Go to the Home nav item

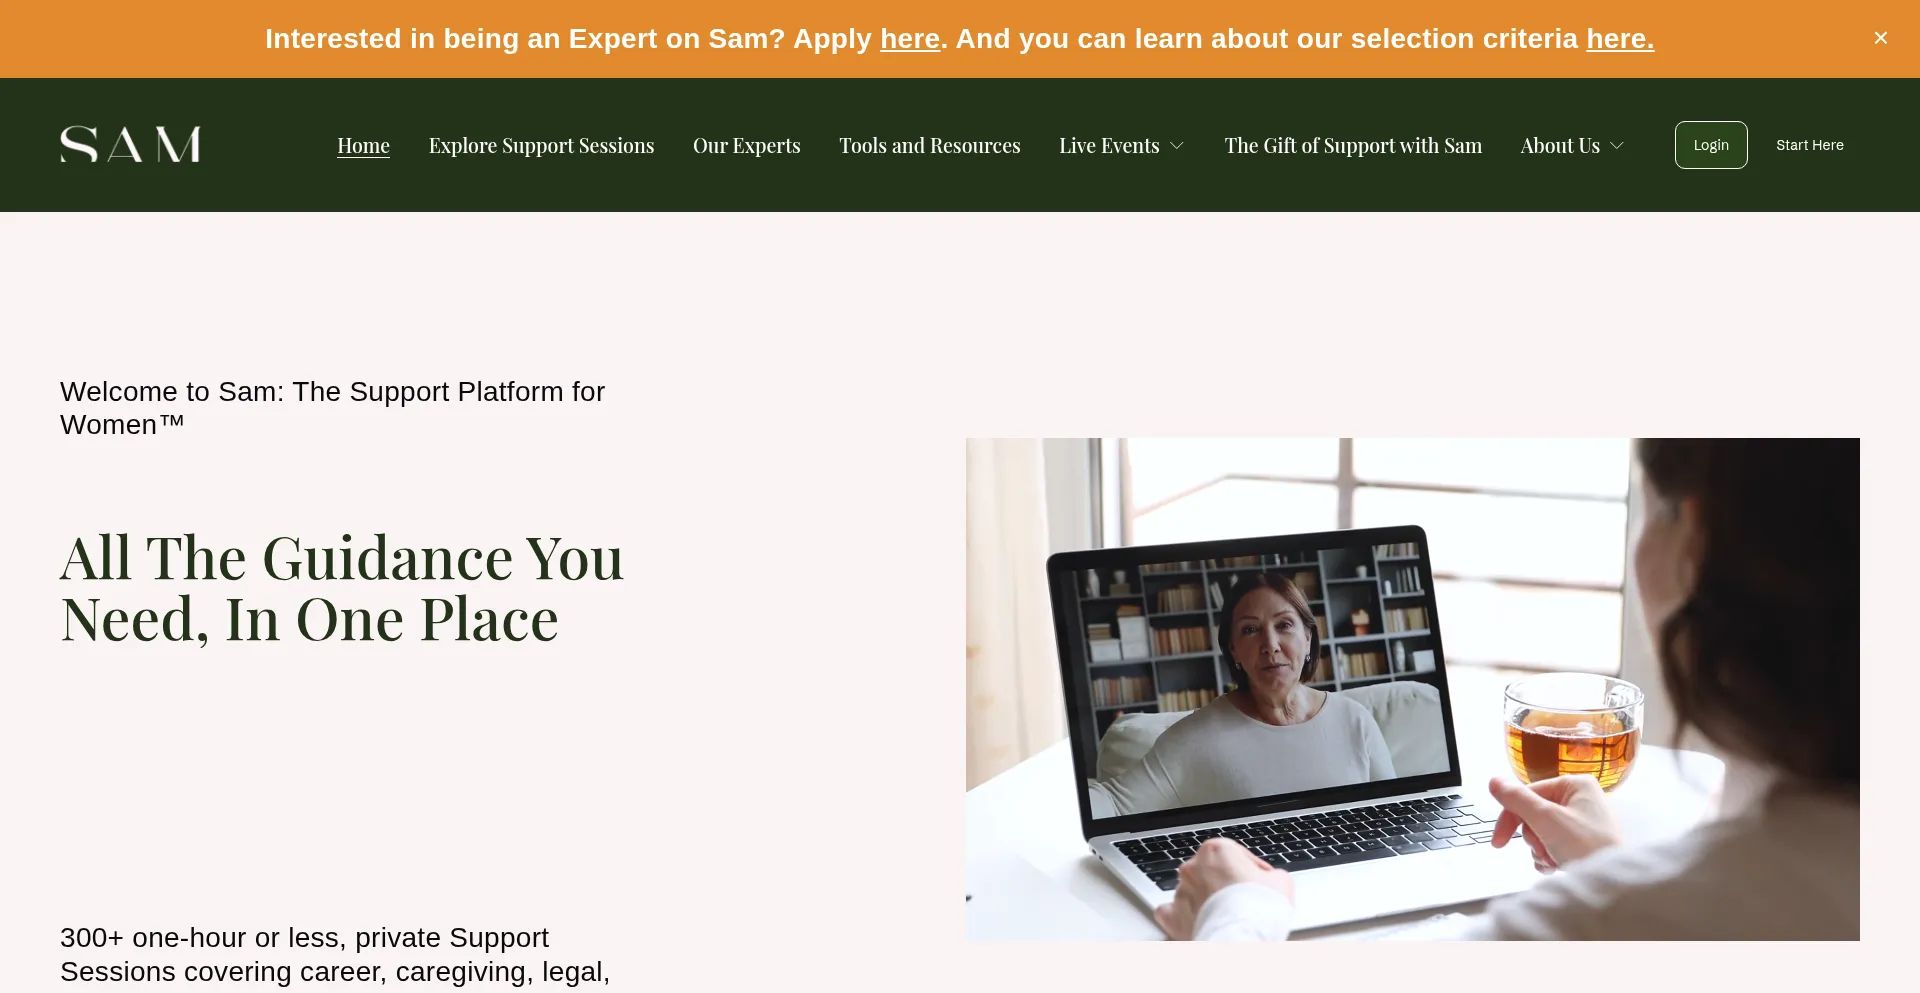click(363, 146)
